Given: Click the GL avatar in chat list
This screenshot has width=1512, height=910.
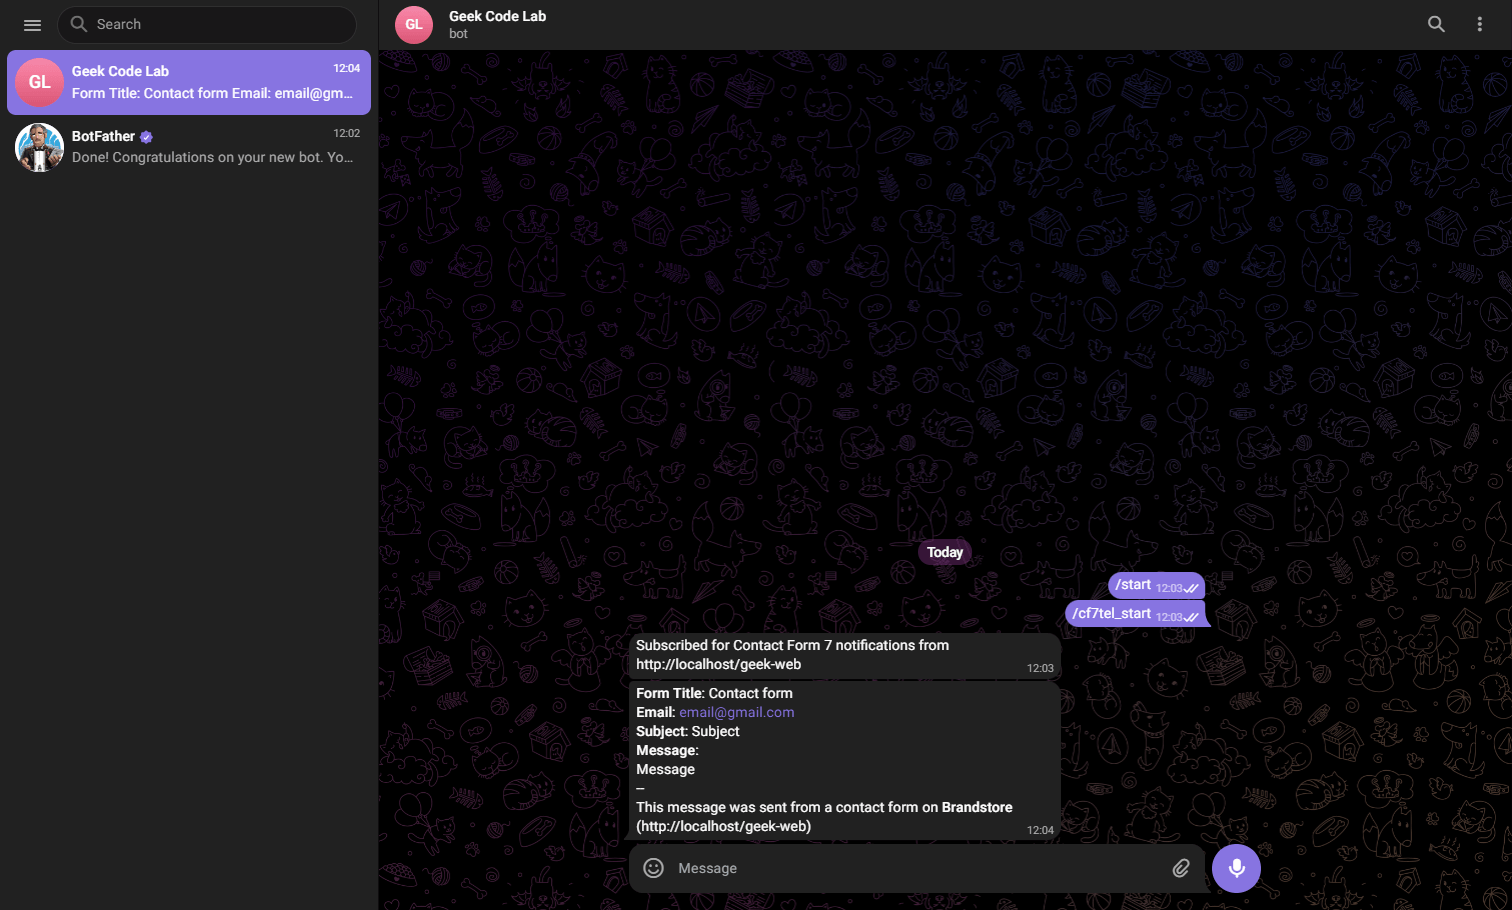Looking at the screenshot, I should (x=40, y=82).
